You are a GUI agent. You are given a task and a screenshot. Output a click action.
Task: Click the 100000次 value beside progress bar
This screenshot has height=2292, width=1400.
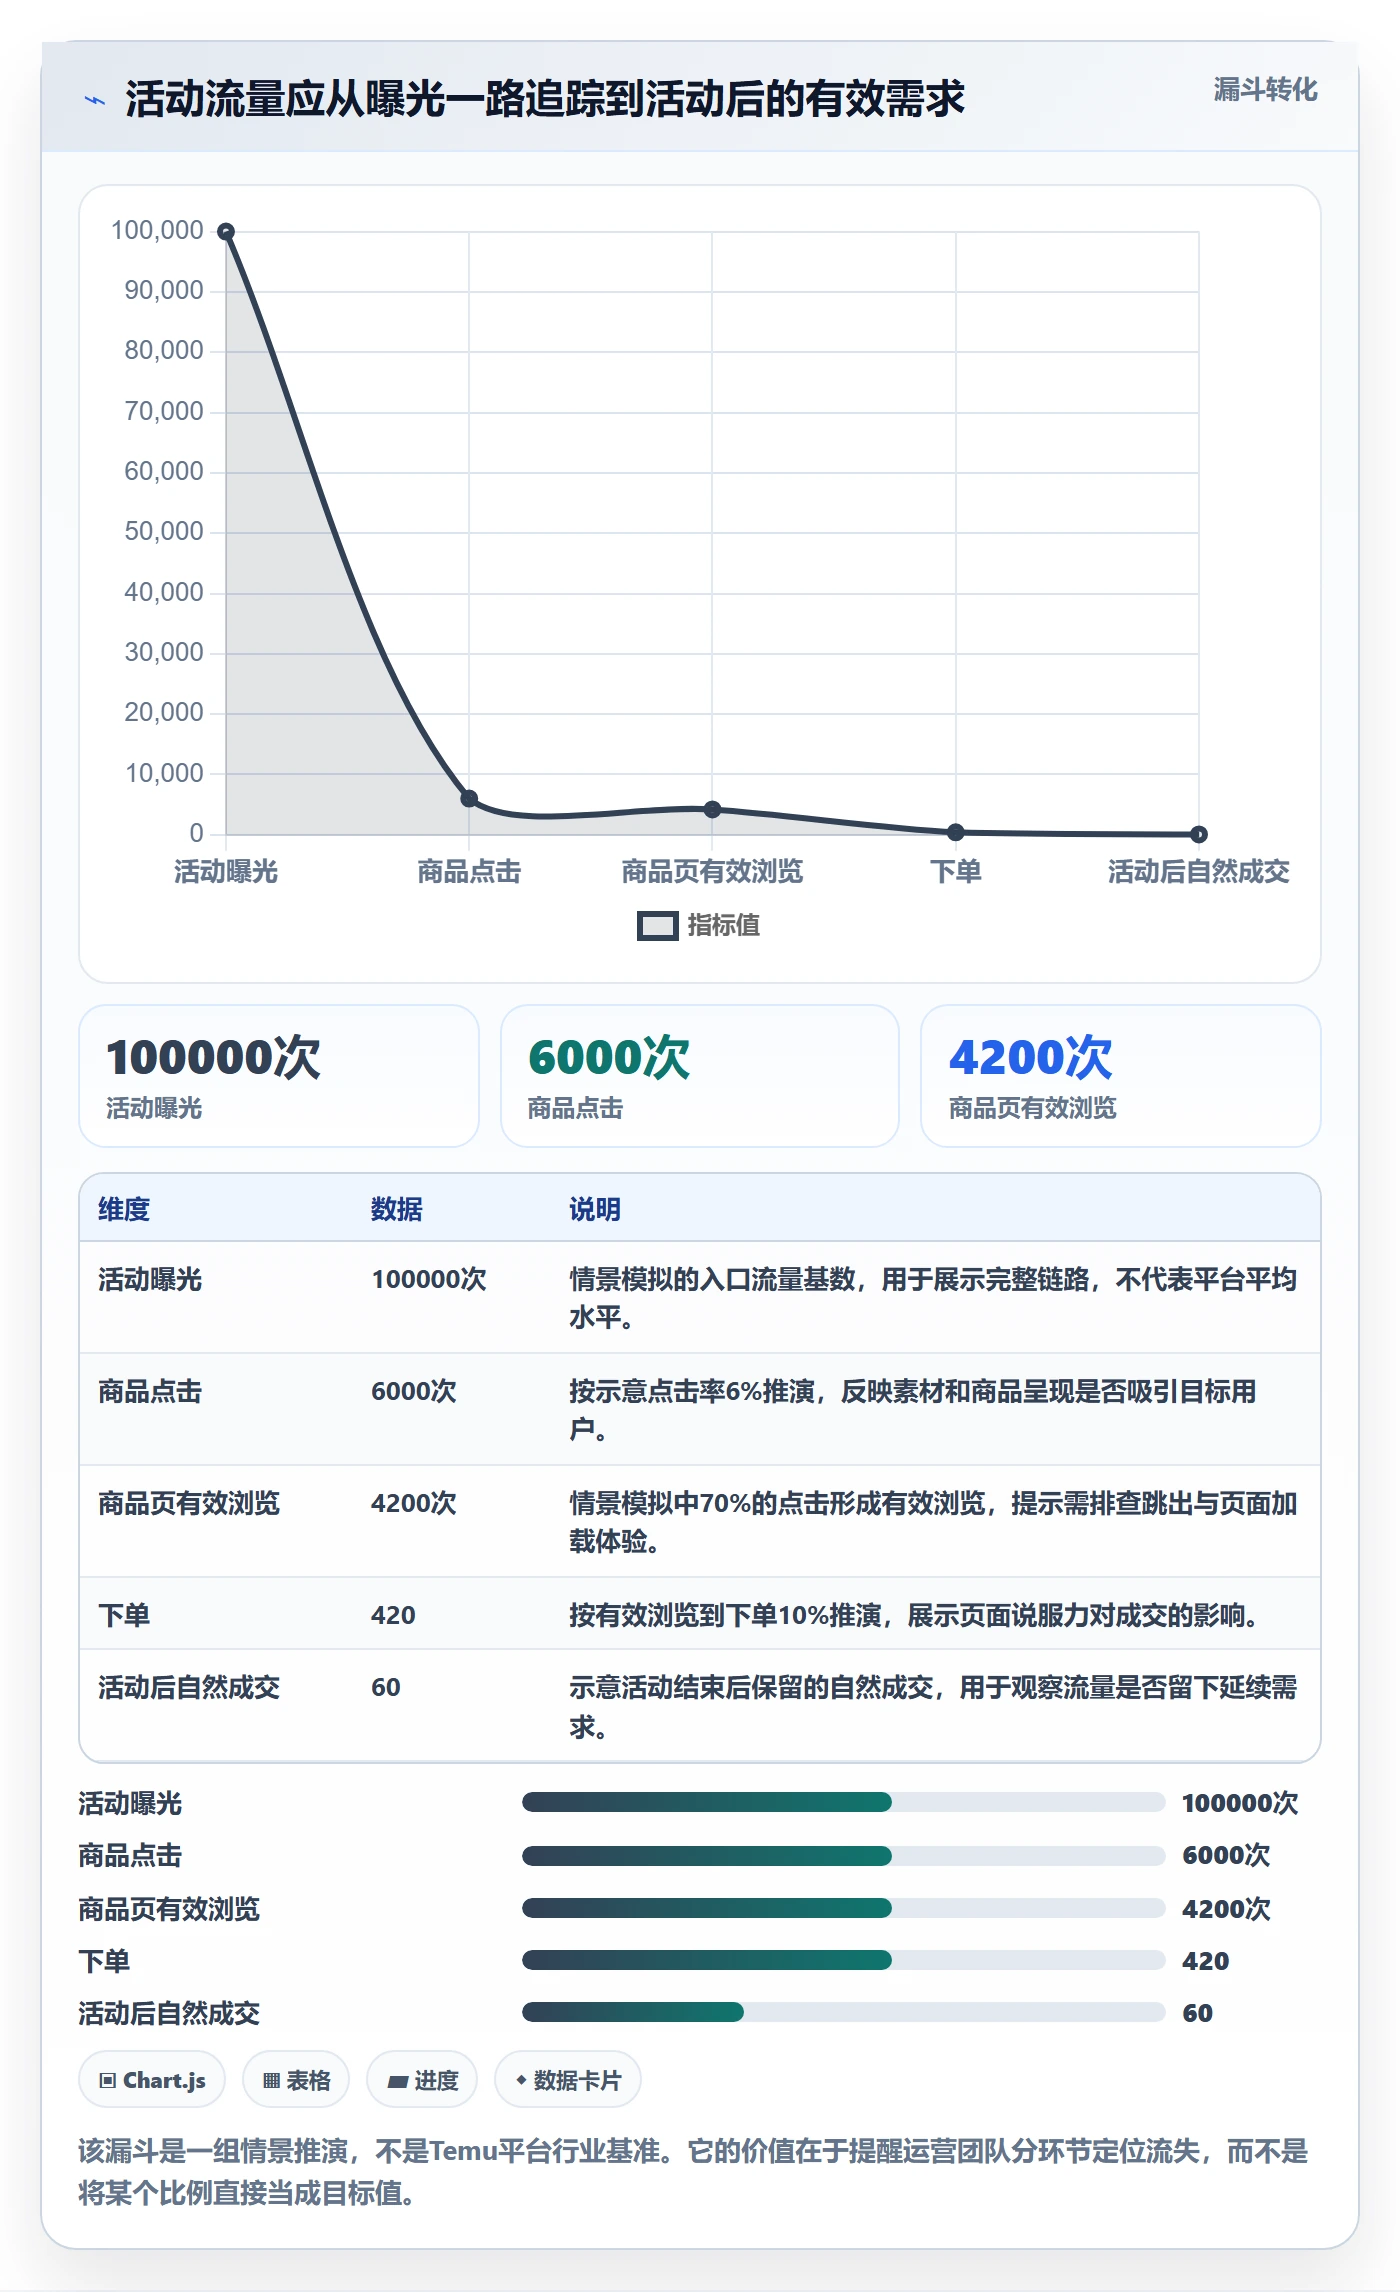coord(1240,1803)
